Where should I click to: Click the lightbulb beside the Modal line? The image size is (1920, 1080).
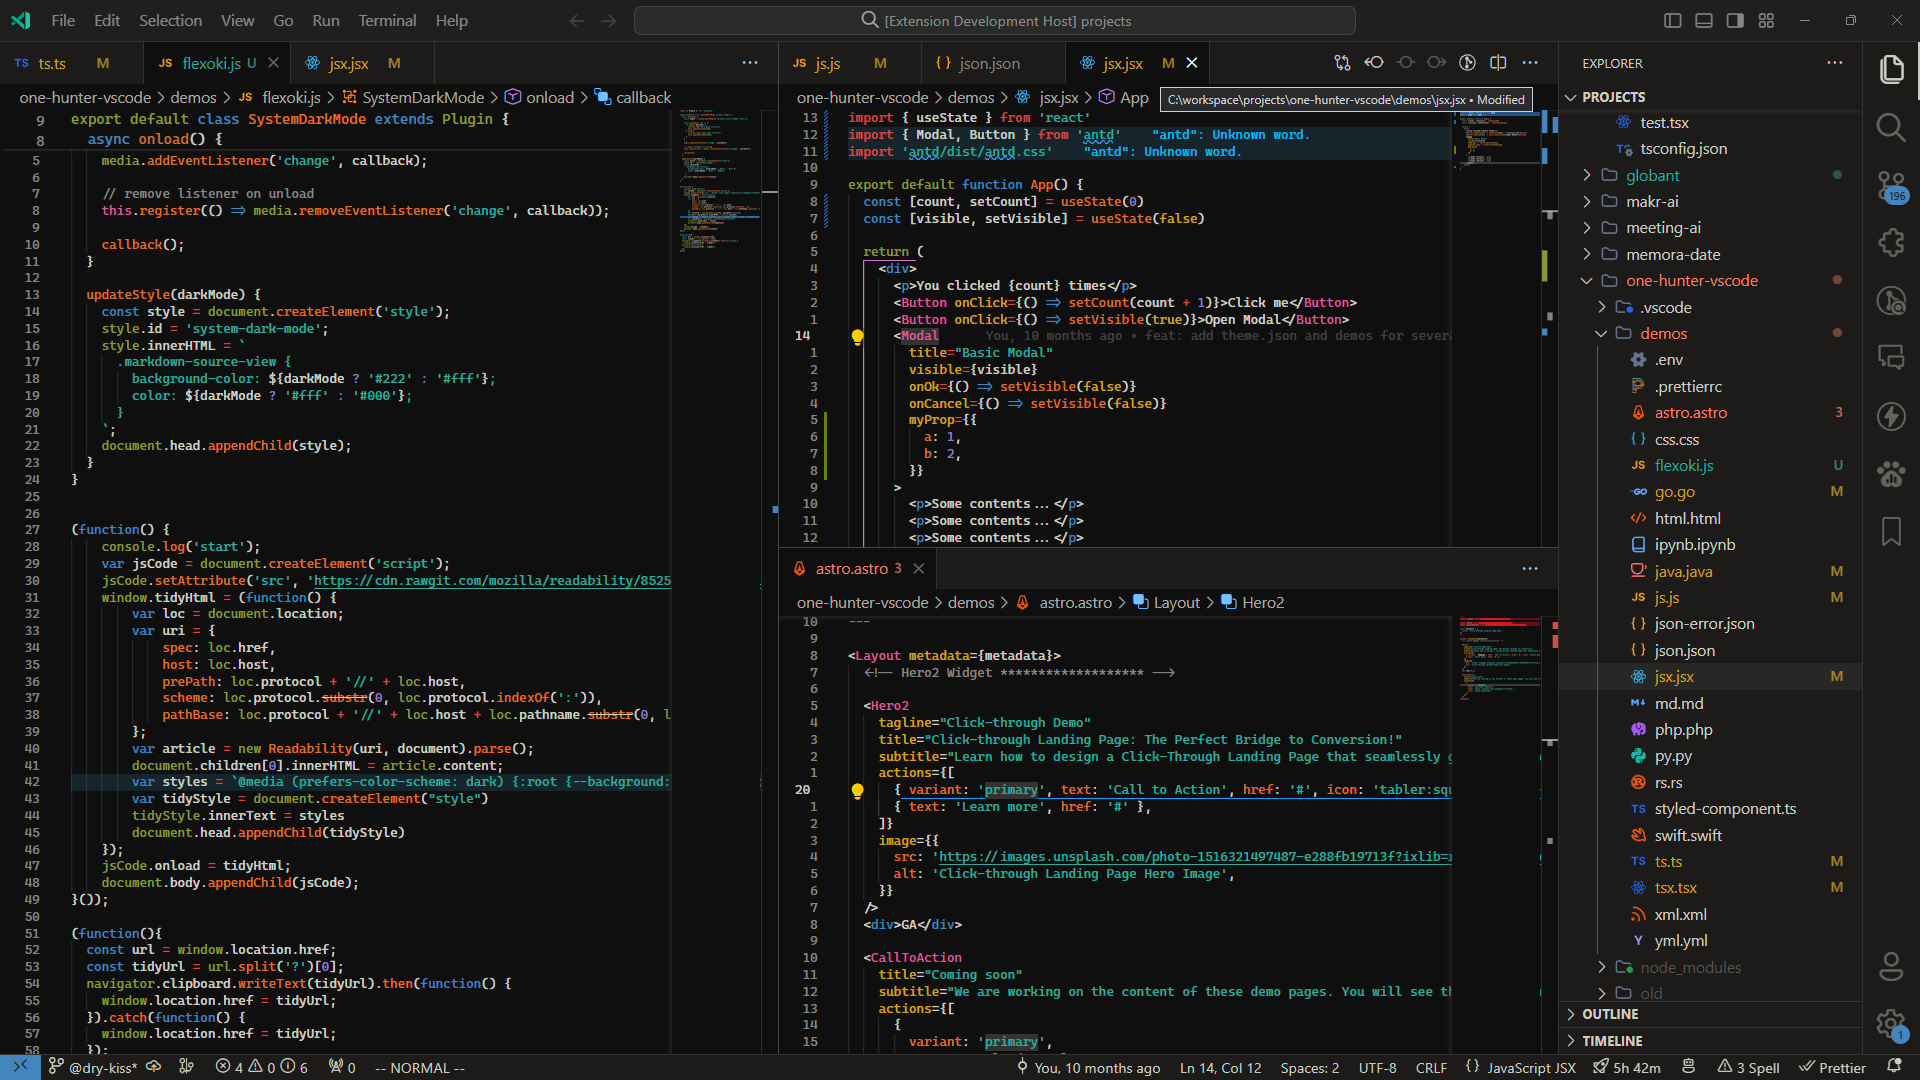857,336
